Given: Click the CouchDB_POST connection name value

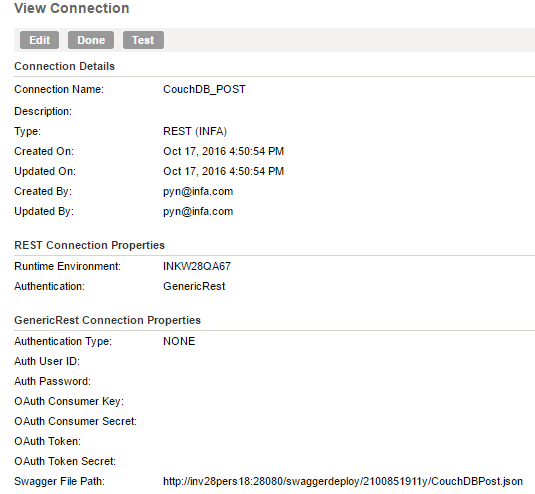Looking at the screenshot, I should (x=204, y=89).
